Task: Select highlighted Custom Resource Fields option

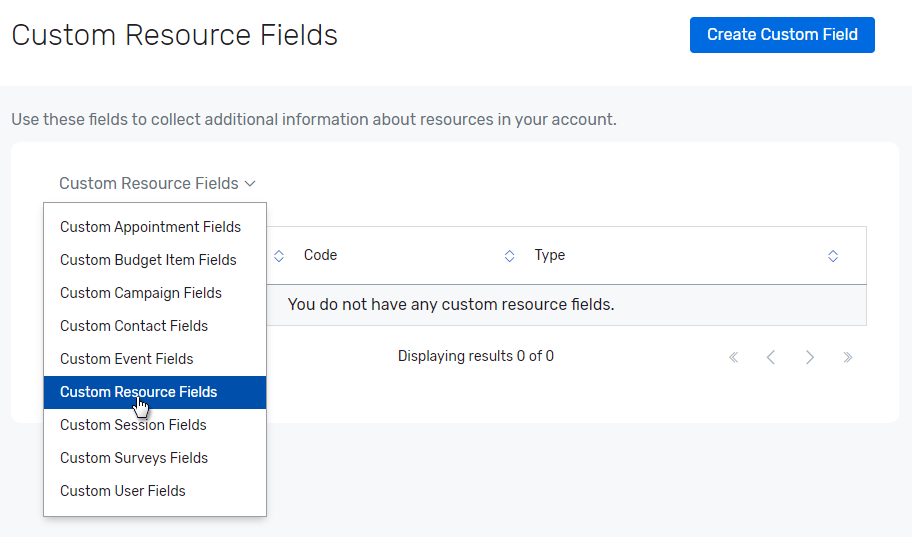Action: (x=155, y=392)
